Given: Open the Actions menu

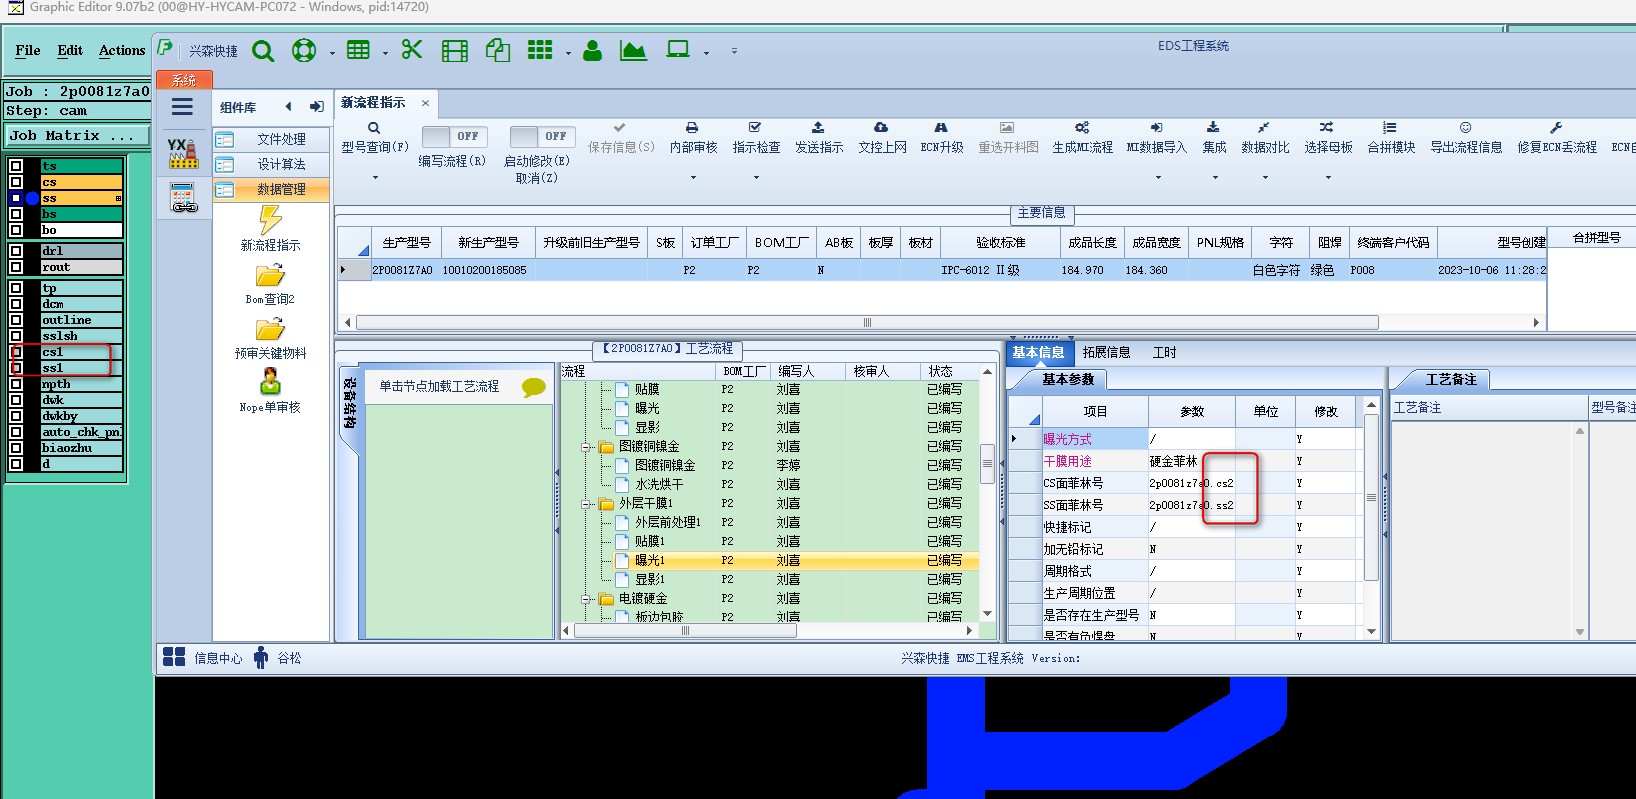Looking at the screenshot, I should coord(122,50).
